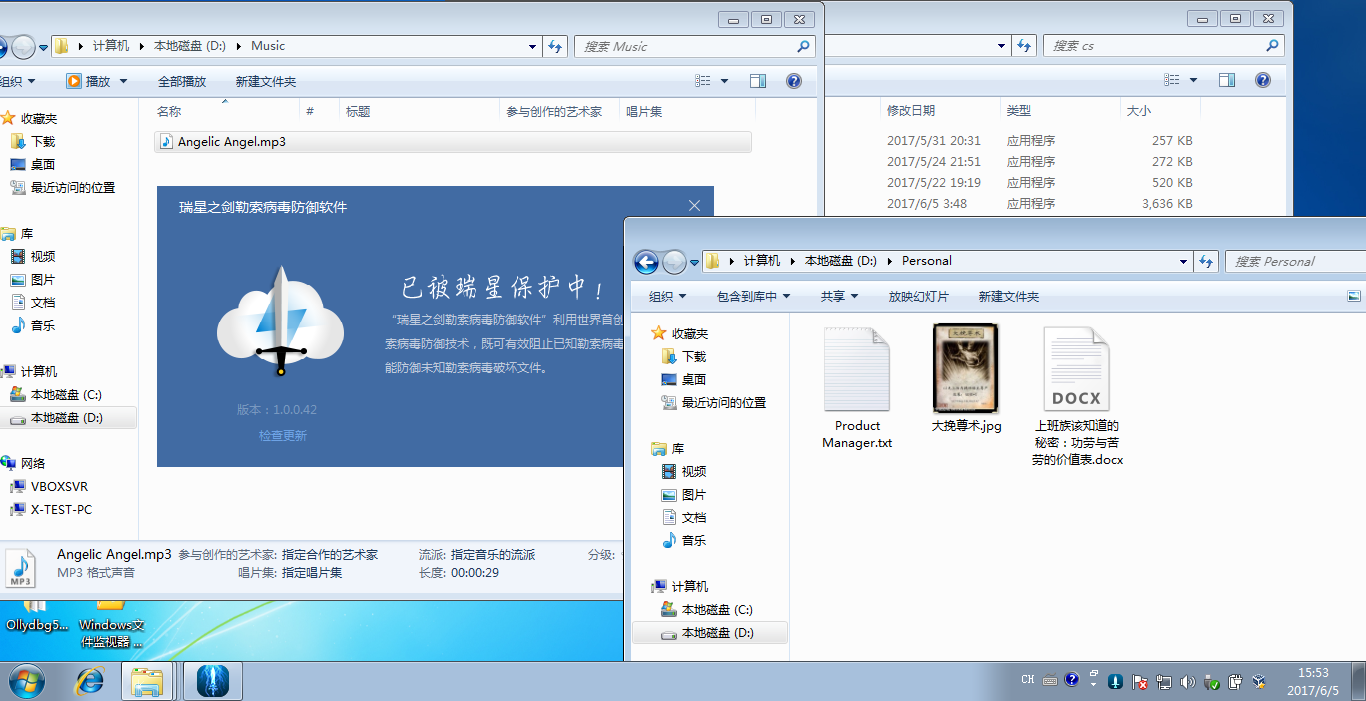Viewport: 1366px width, 701px height.
Task: Click 新建文件夹 in Personal window toolbar
Action: (x=1009, y=297)
